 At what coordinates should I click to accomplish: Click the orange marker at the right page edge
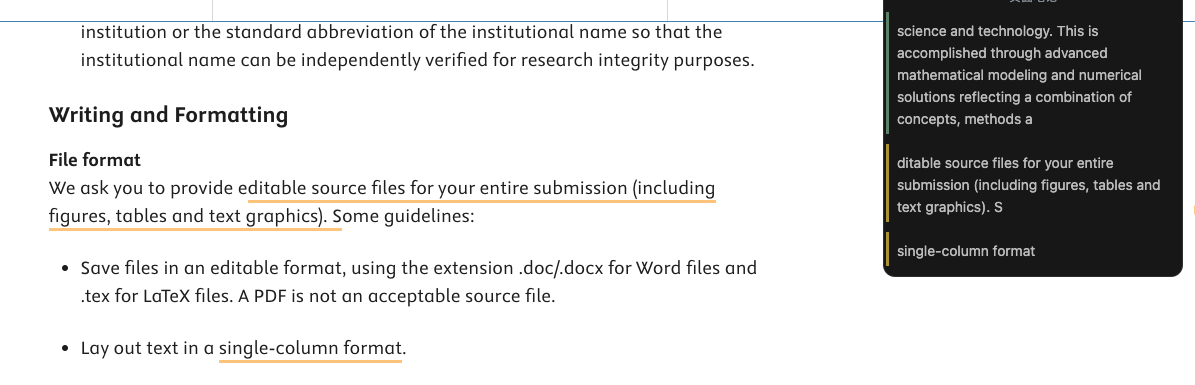[1193, 209]
